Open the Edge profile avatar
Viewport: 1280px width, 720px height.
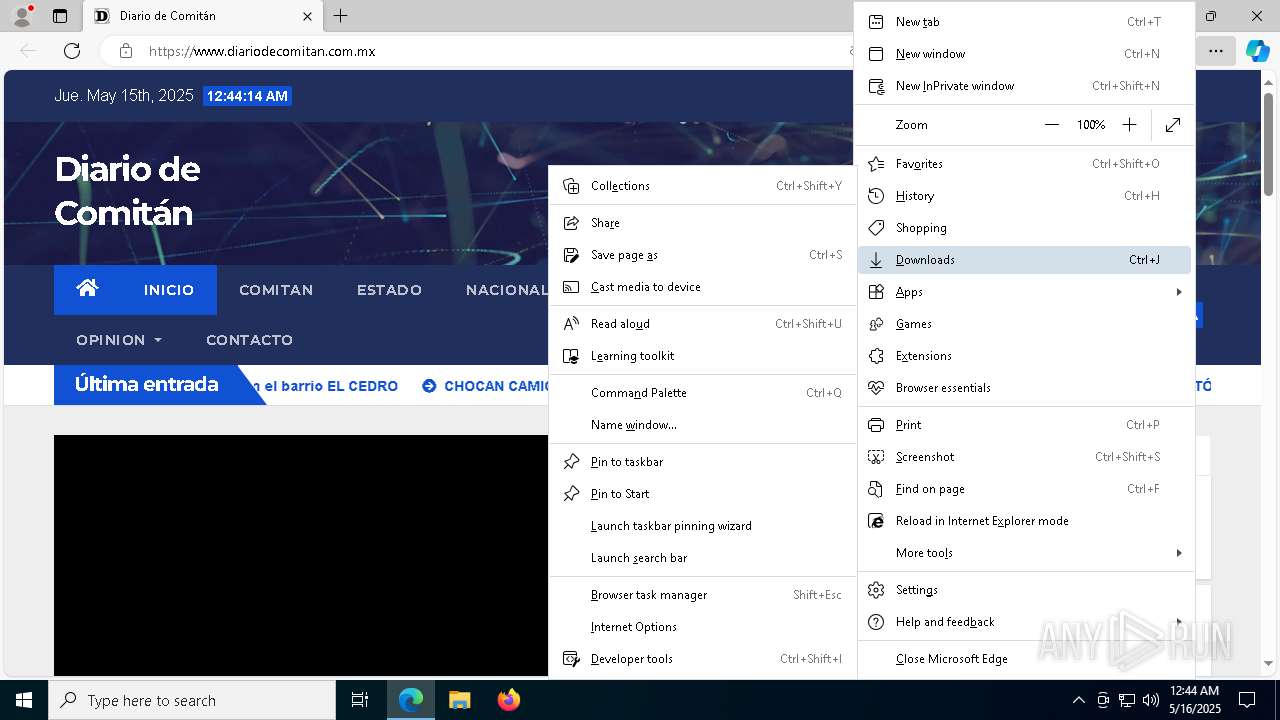coord(22,16)
